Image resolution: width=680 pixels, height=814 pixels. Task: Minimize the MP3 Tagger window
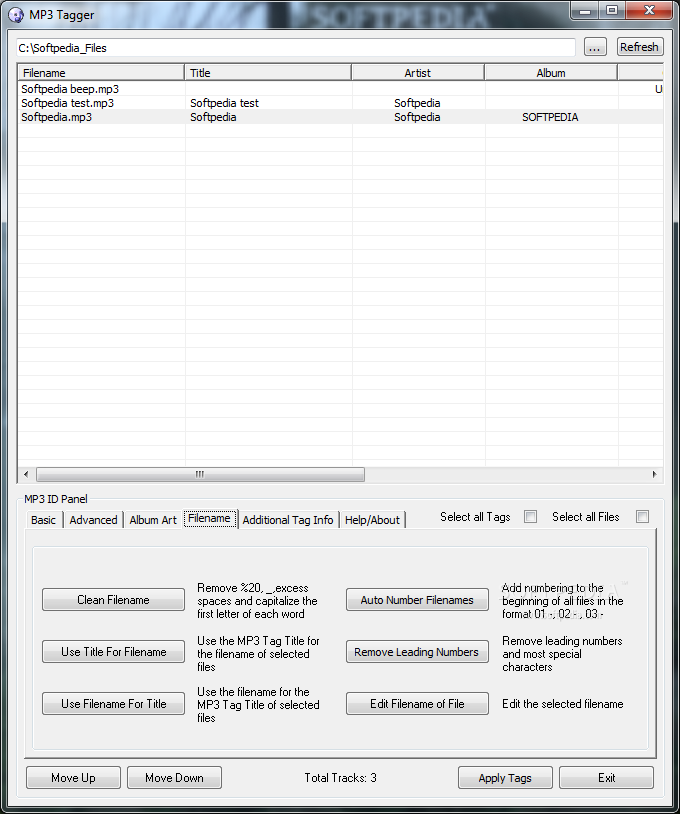tap(585, 10)
